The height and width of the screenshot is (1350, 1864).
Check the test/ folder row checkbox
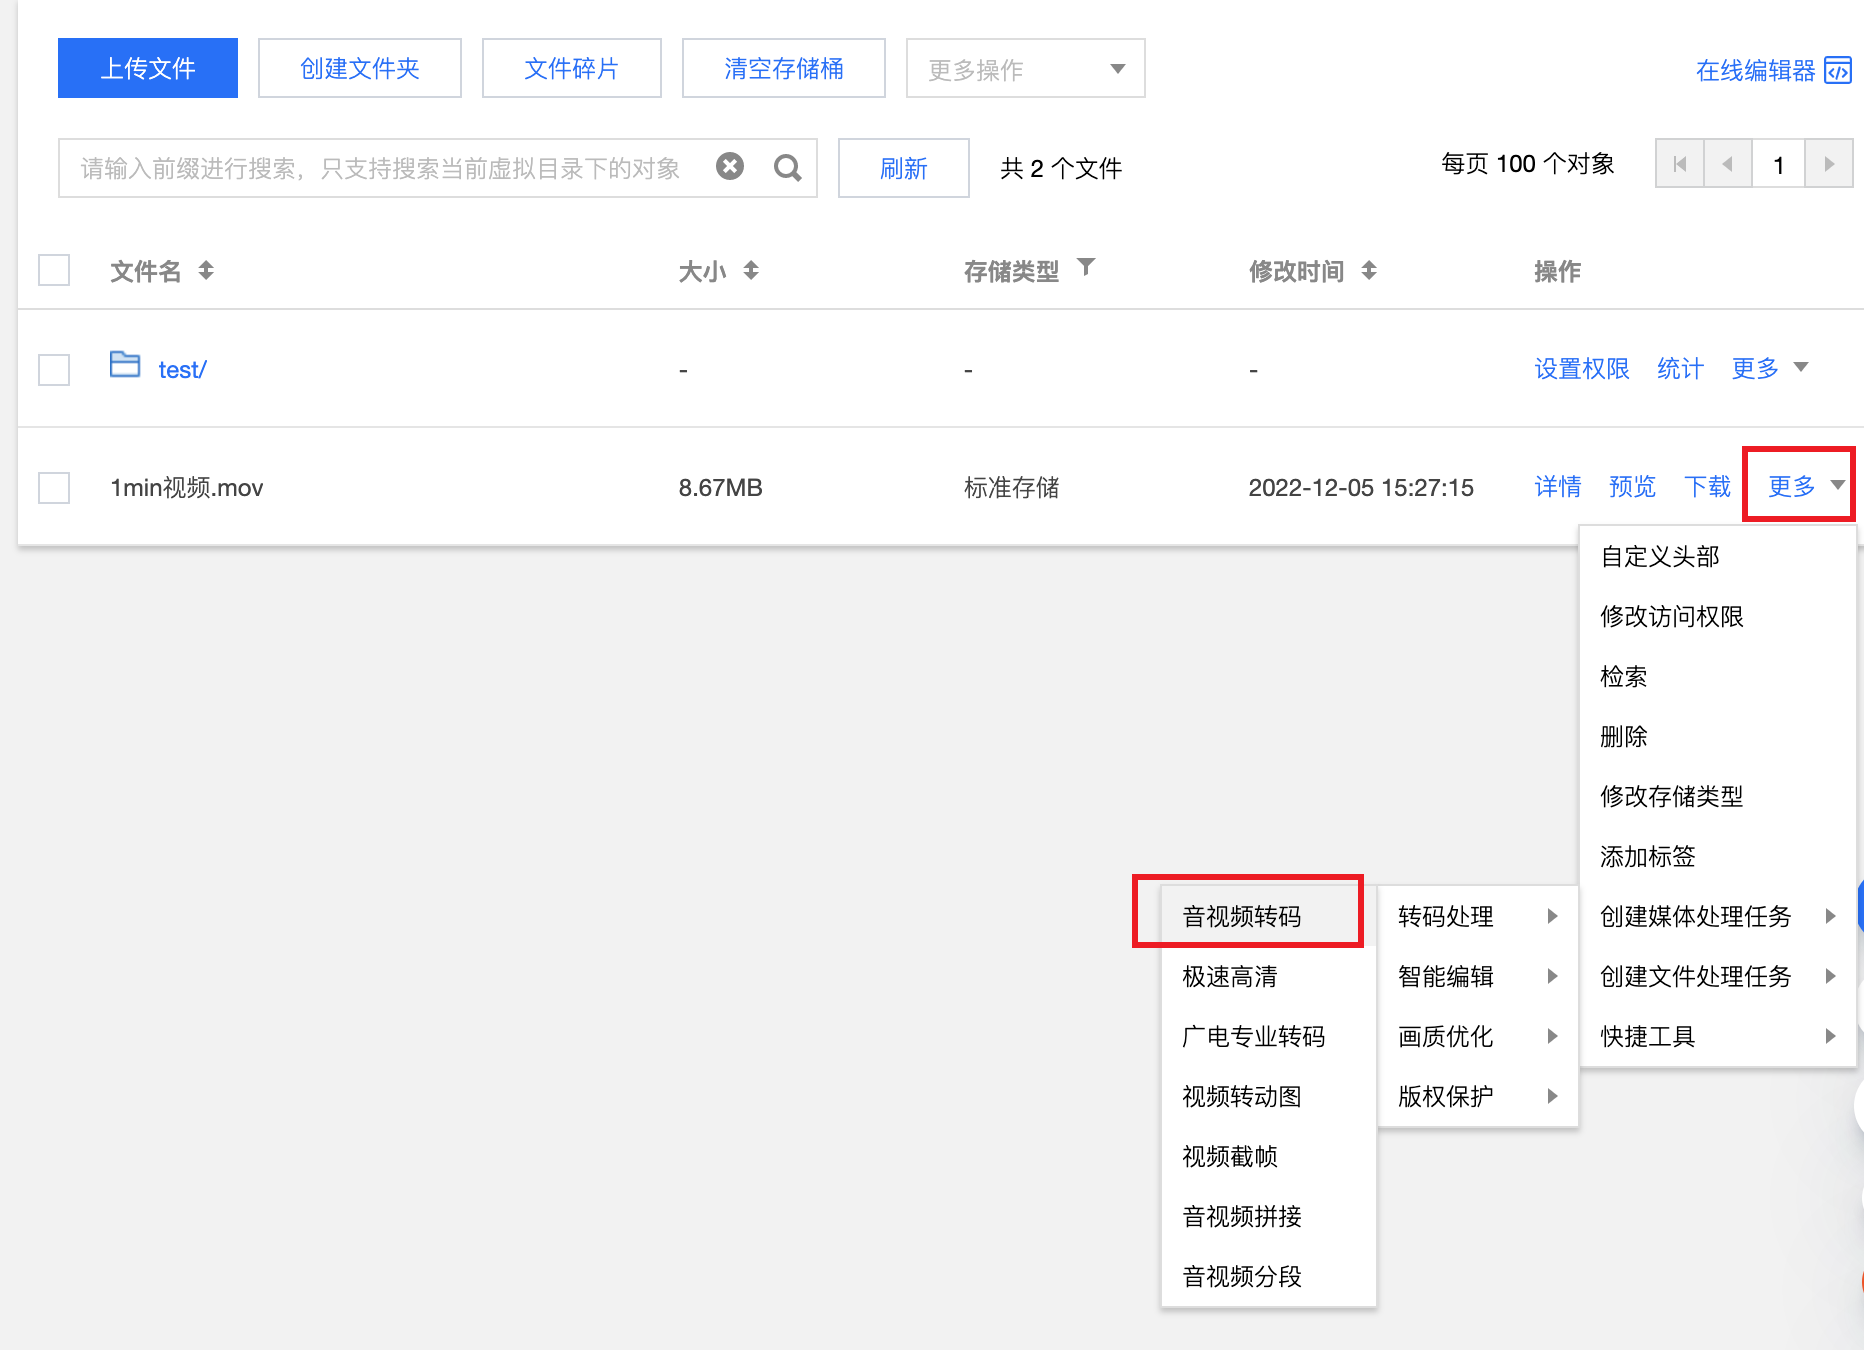point(54,369)
